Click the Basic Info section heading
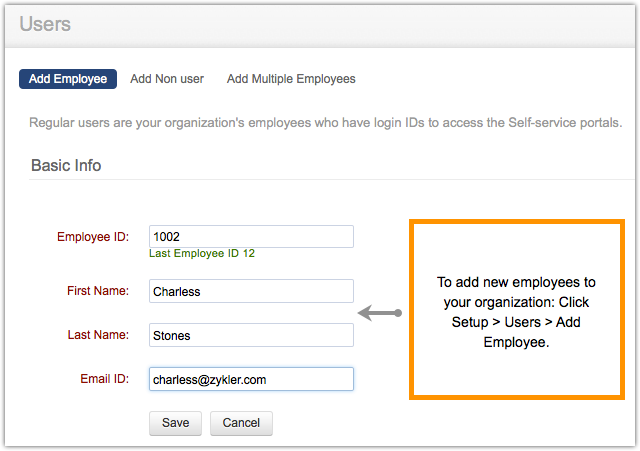 pos(66,165)
